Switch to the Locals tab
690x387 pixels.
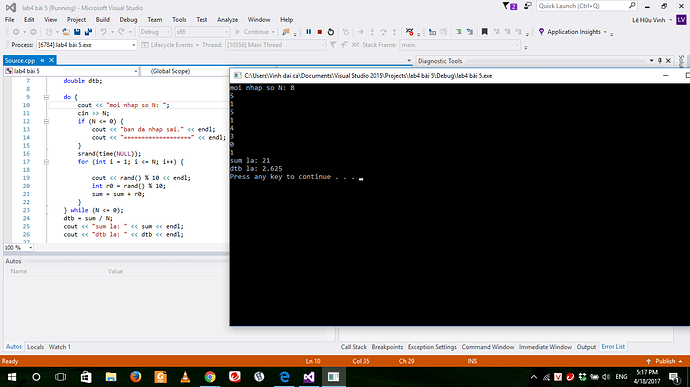(x=35, y=347)
